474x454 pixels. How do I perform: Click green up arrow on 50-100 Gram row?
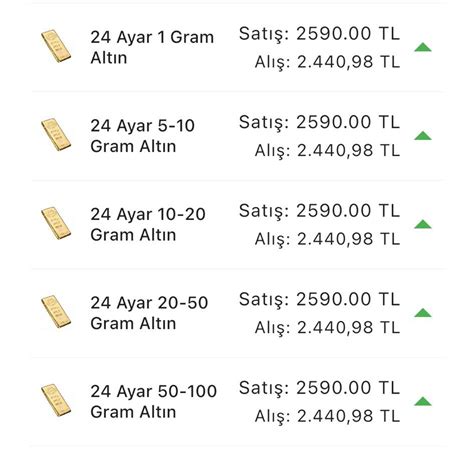point(423,401)
